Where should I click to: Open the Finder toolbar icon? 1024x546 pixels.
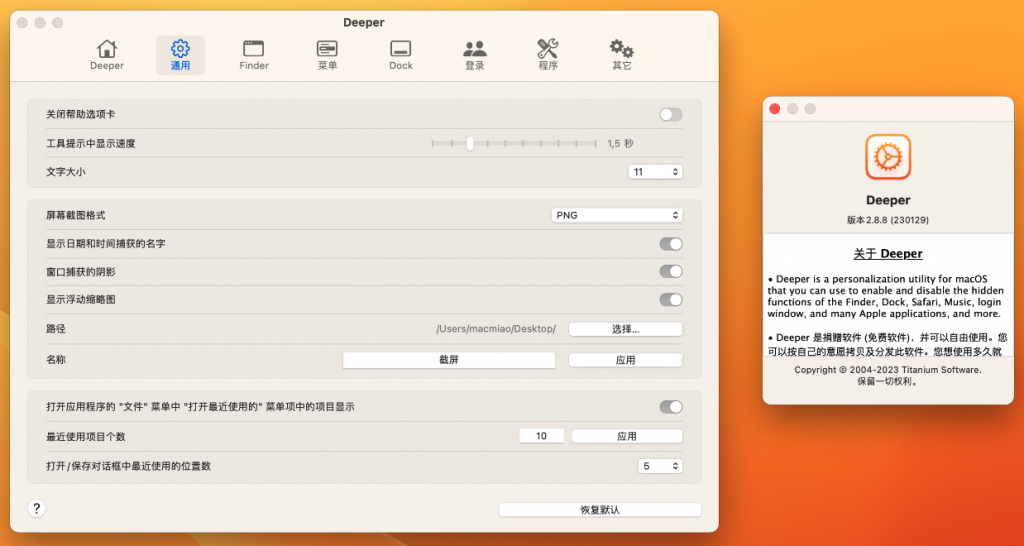click(253, 49)
